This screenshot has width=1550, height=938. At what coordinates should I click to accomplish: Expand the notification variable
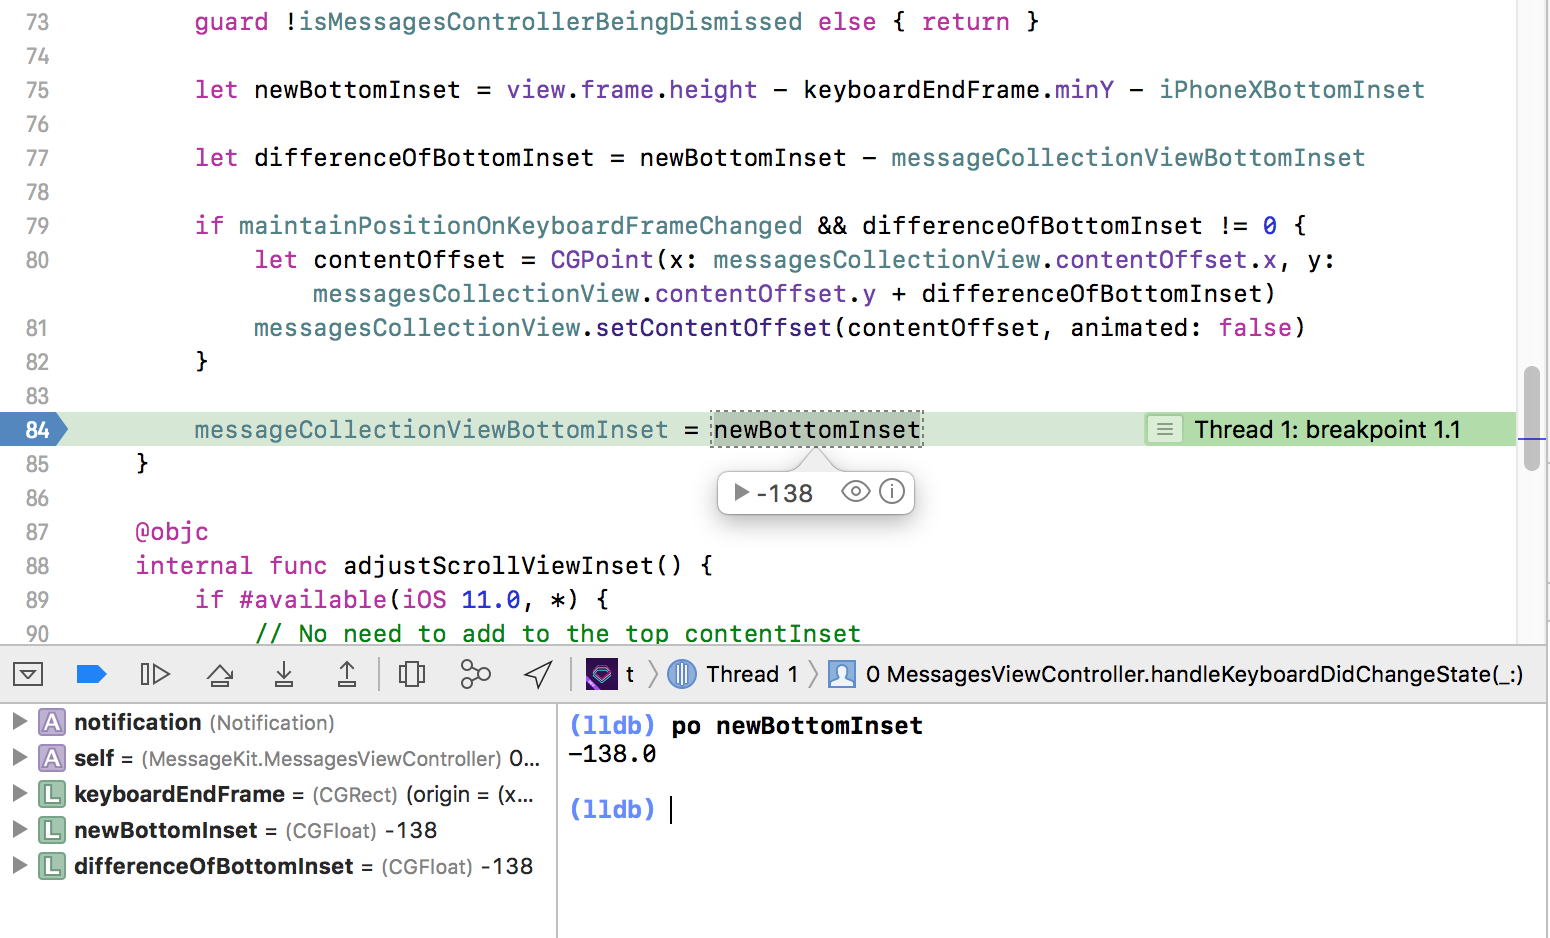click(19, 721)
